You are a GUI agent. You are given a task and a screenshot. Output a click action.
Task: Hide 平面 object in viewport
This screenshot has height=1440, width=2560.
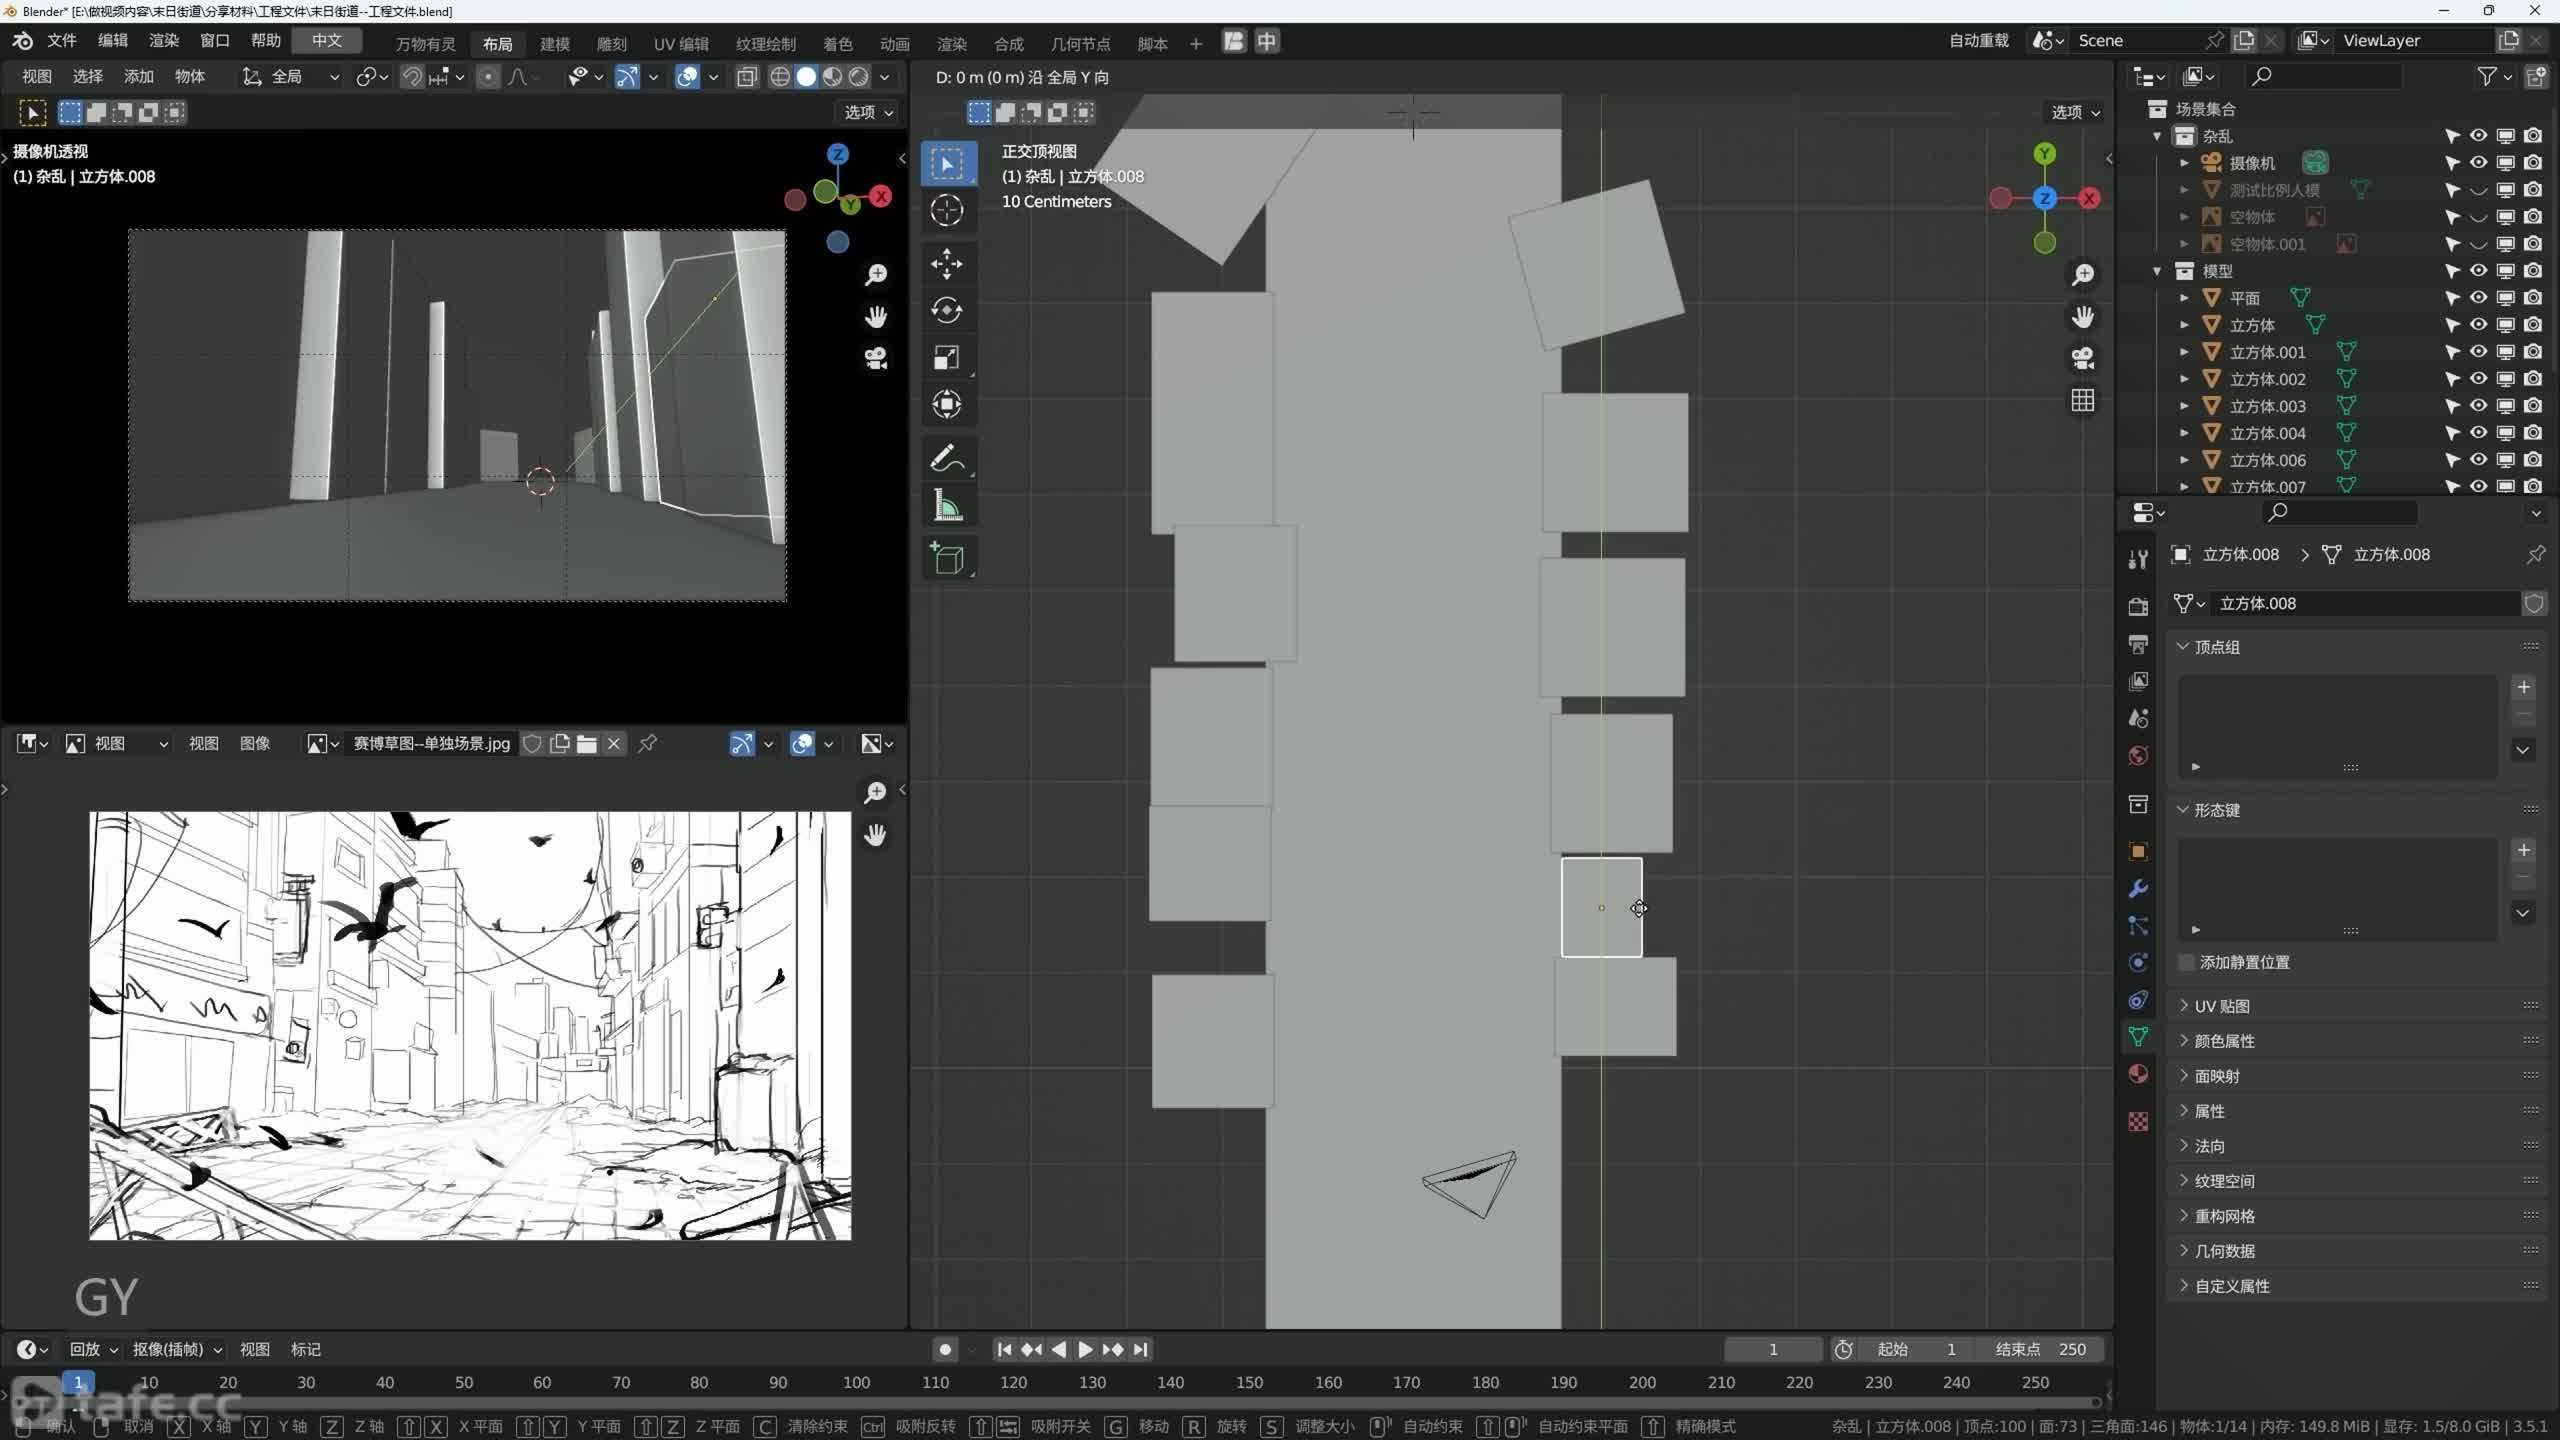[x=2479, y=298]
